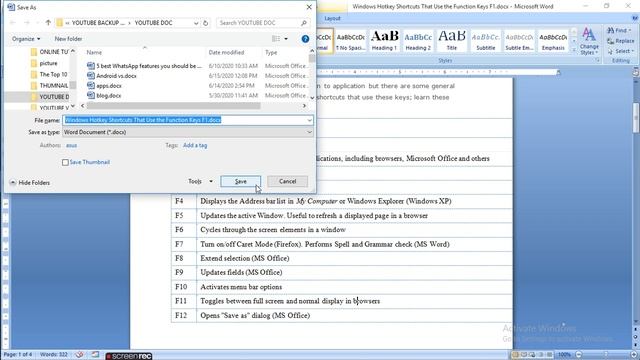640x360 pixels.
Task: Click the Words: 322 status entry
Action: [53, 355]
